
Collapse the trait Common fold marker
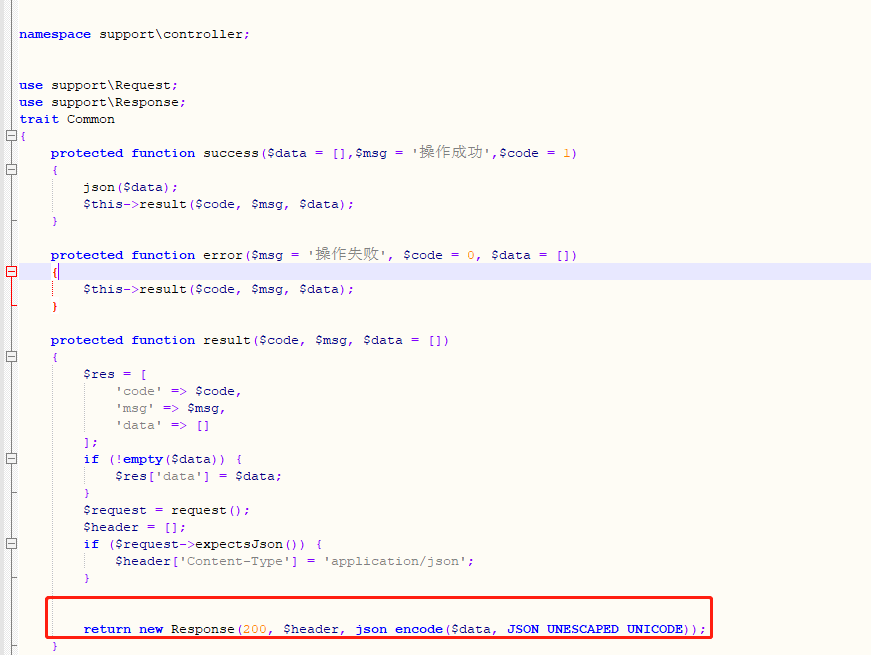tap(11, 136)
